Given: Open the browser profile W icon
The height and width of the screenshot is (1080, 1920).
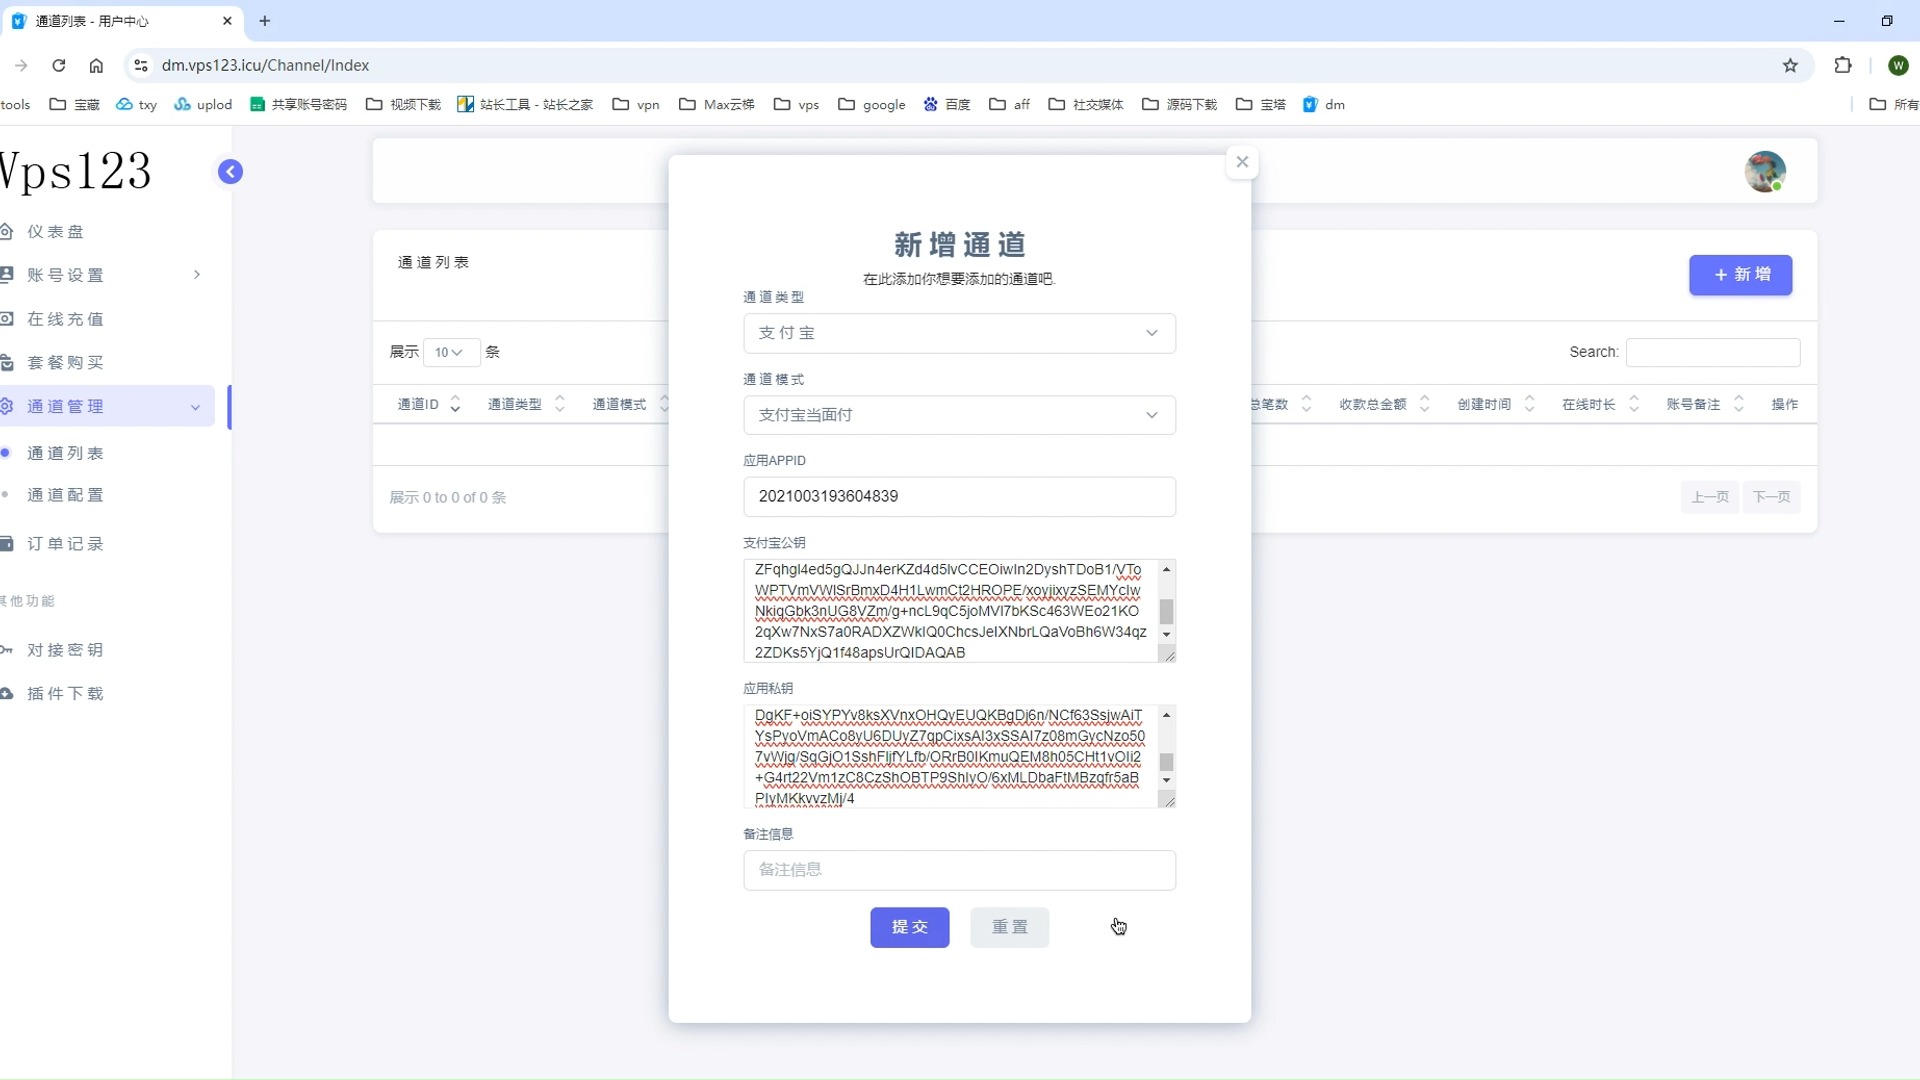Looking at the screenshot, I should pyautogui.click(x=1898, y=65).
